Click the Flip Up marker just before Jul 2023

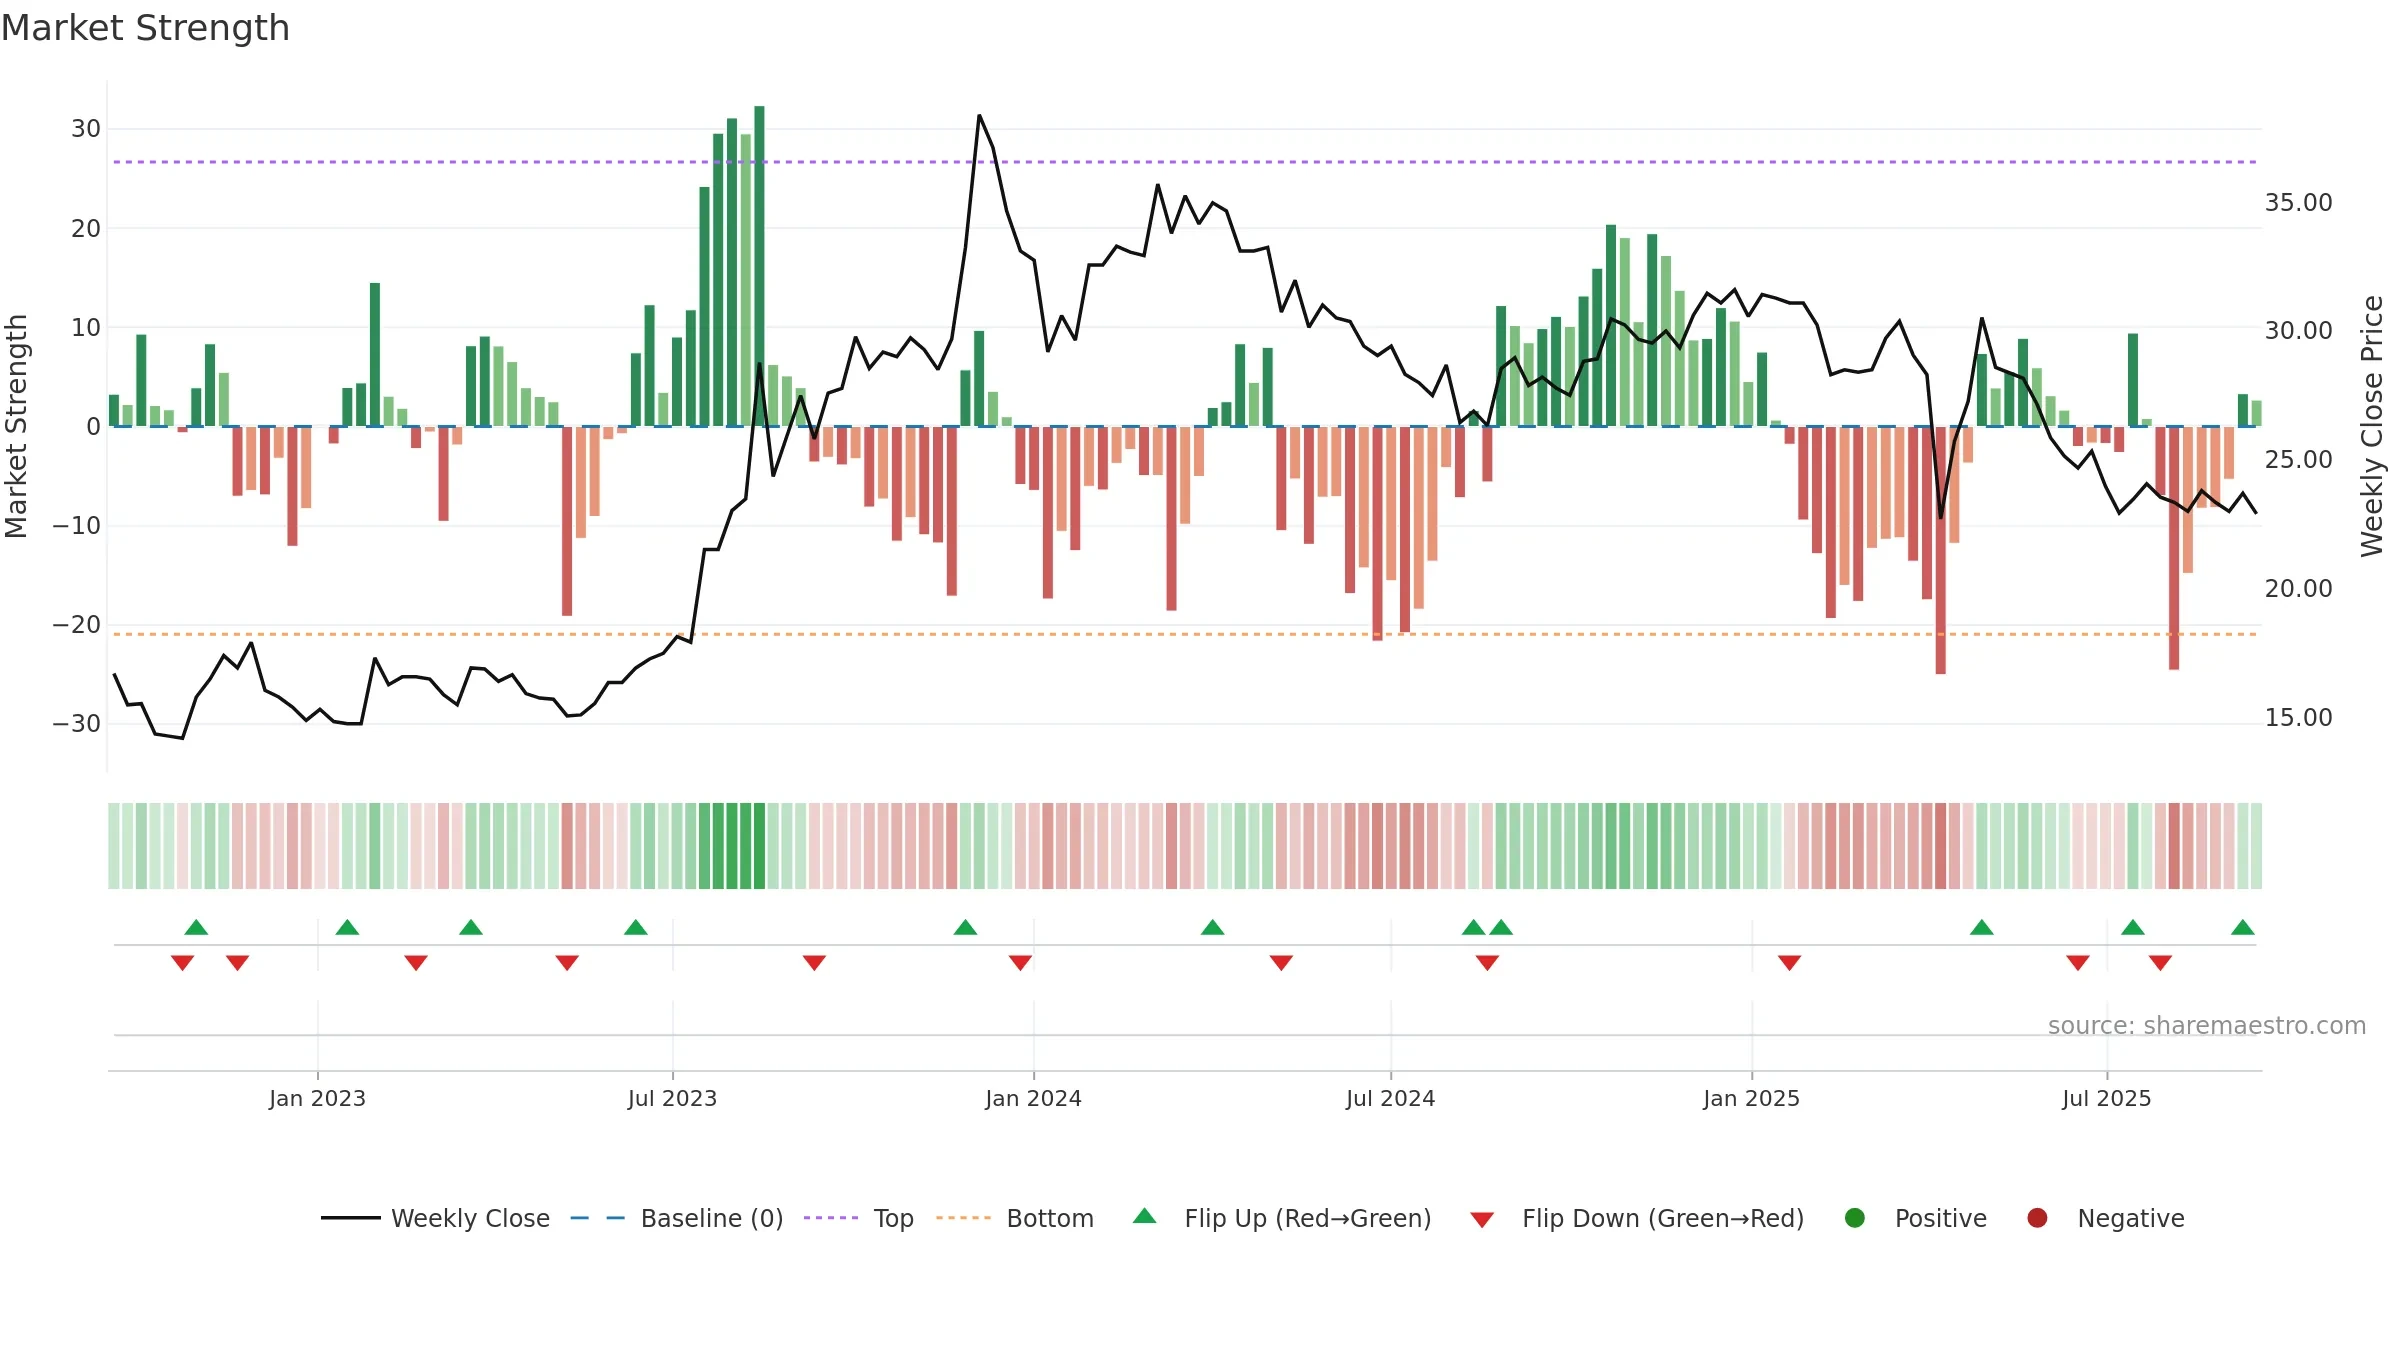click(x=635, y=927)
